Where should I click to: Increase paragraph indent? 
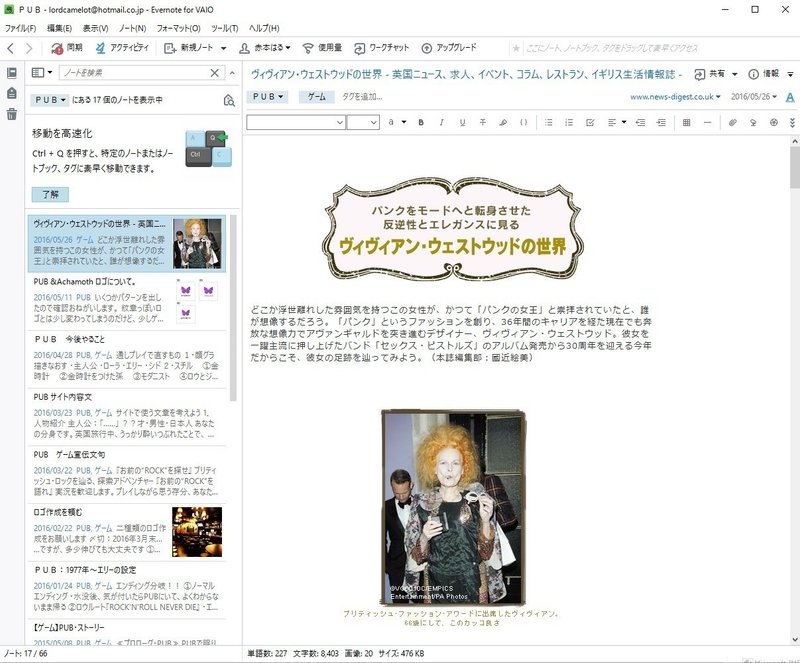pyautogui.click(x=661, y=122)
